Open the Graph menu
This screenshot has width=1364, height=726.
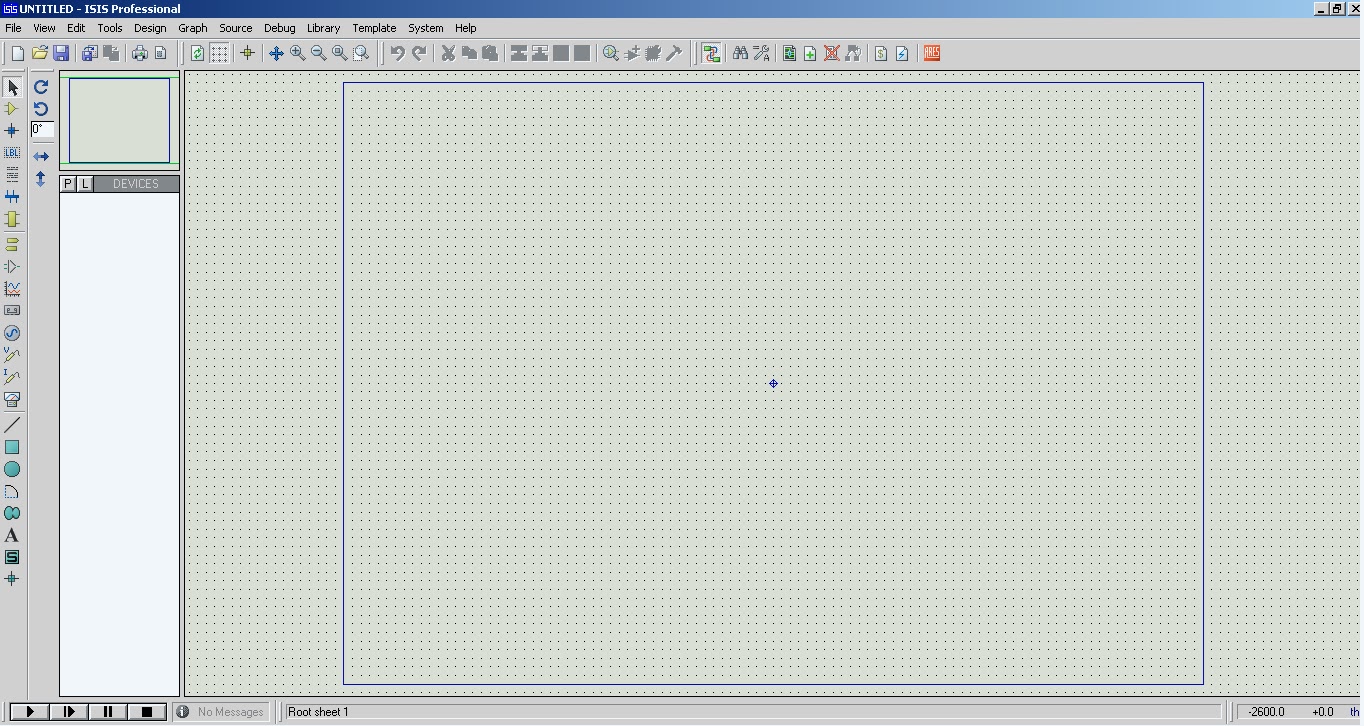(x=193, y=28)
